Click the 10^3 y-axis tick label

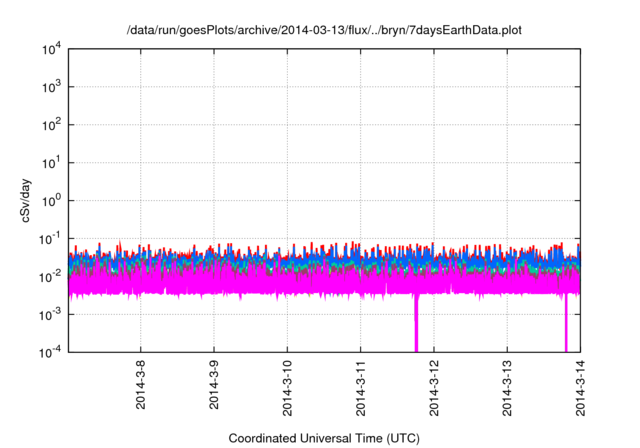(x=51, y=87)
